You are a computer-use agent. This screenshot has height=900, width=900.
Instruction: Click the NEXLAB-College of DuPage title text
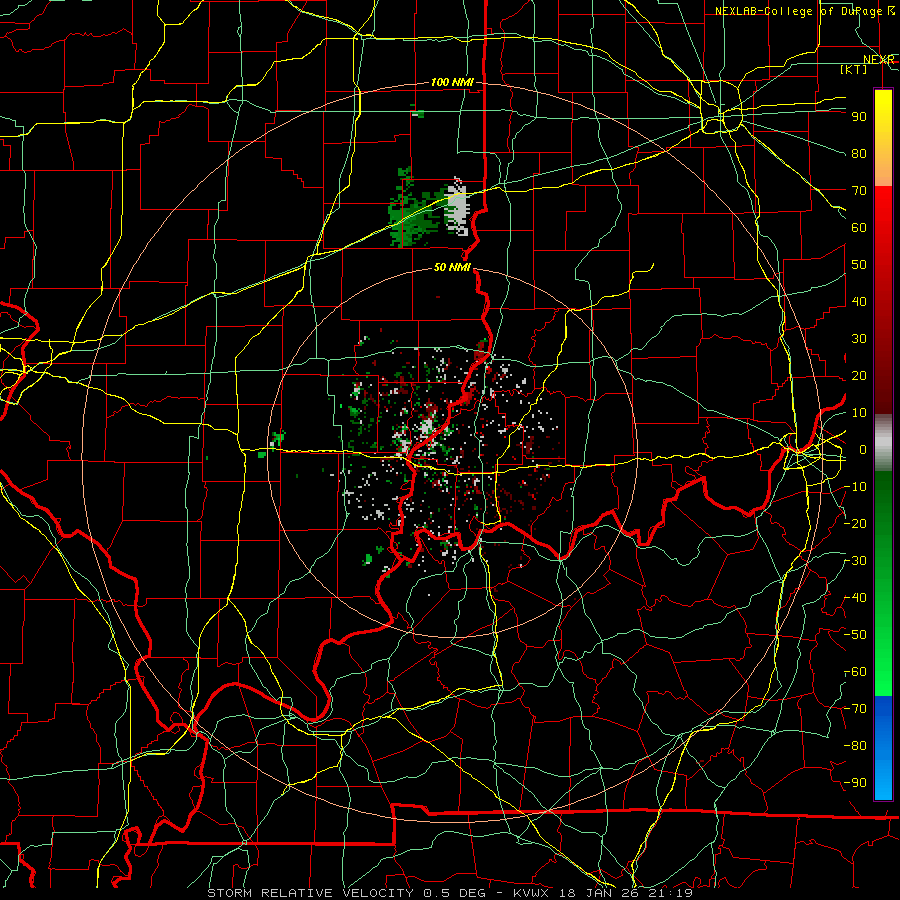tap(798, 11)
